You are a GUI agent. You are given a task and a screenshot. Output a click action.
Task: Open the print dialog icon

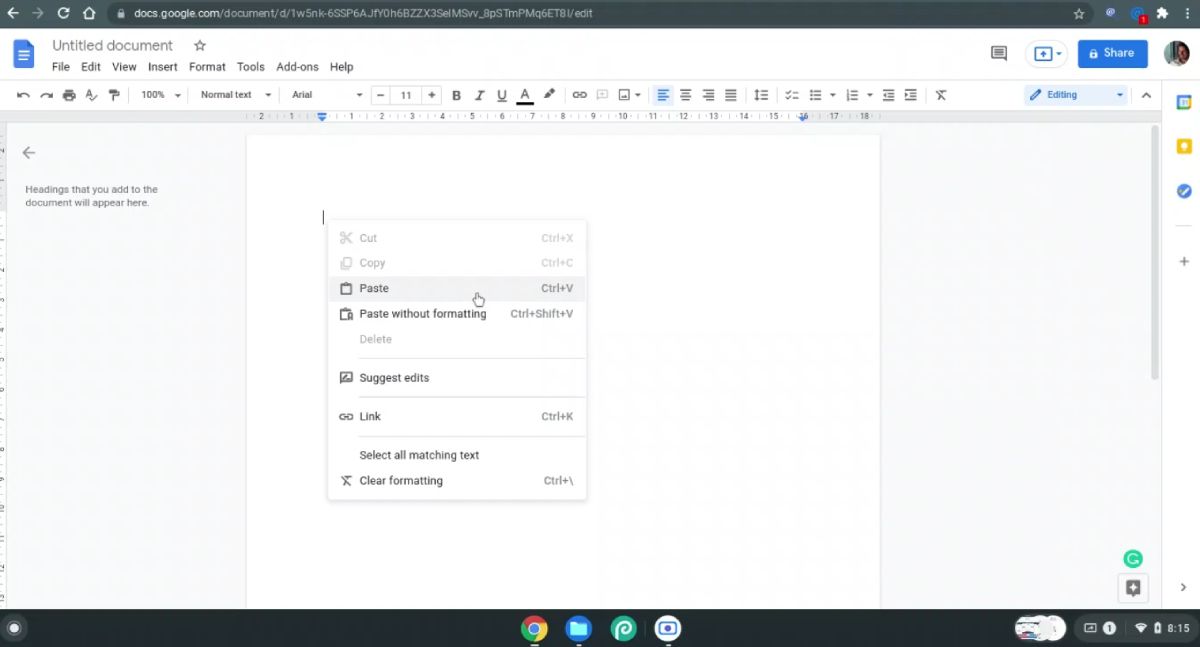pos(68,94)
